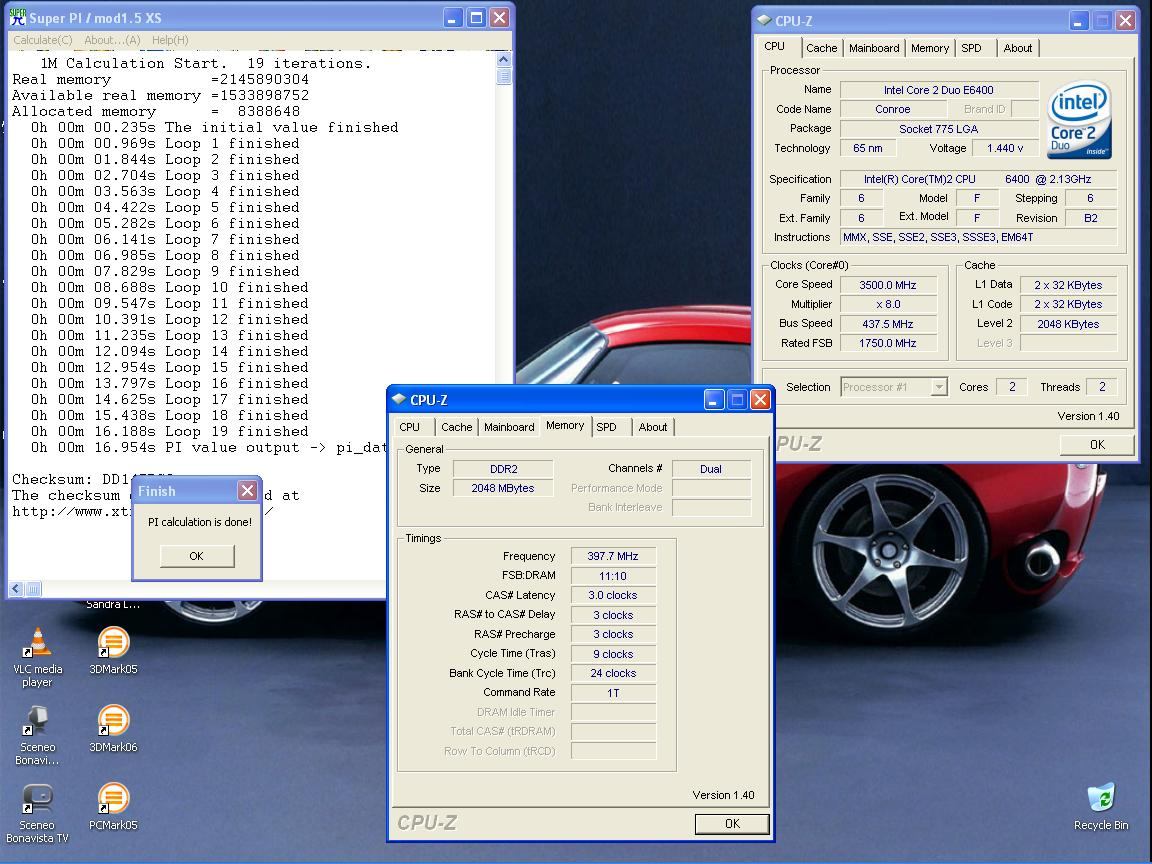Close the Finish dialog with its X button
1152x864 pixels.
point(248,490)
